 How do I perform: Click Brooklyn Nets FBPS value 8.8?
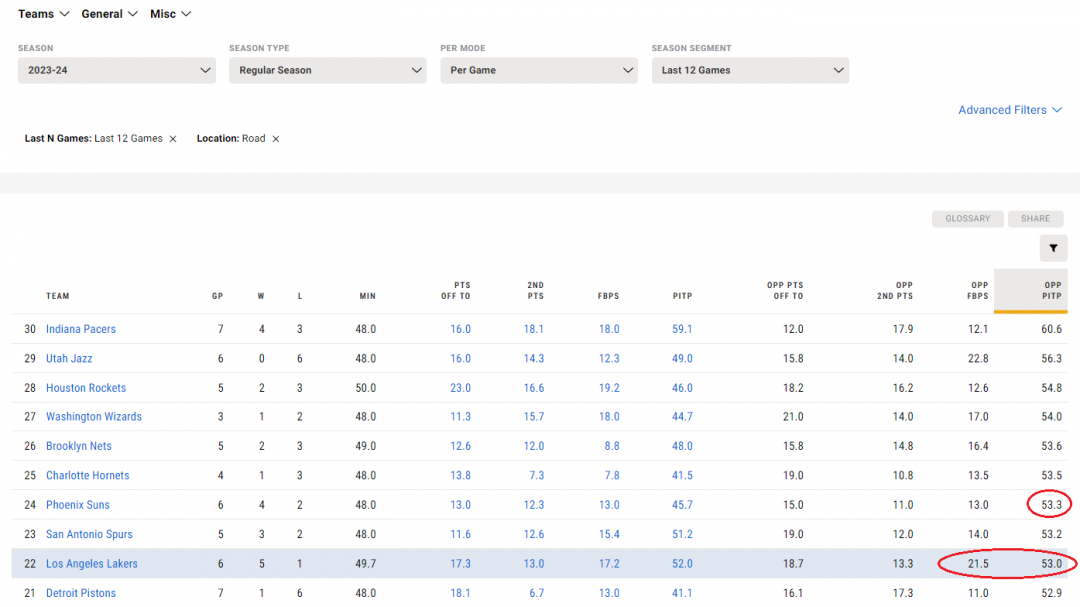(612, 446)
